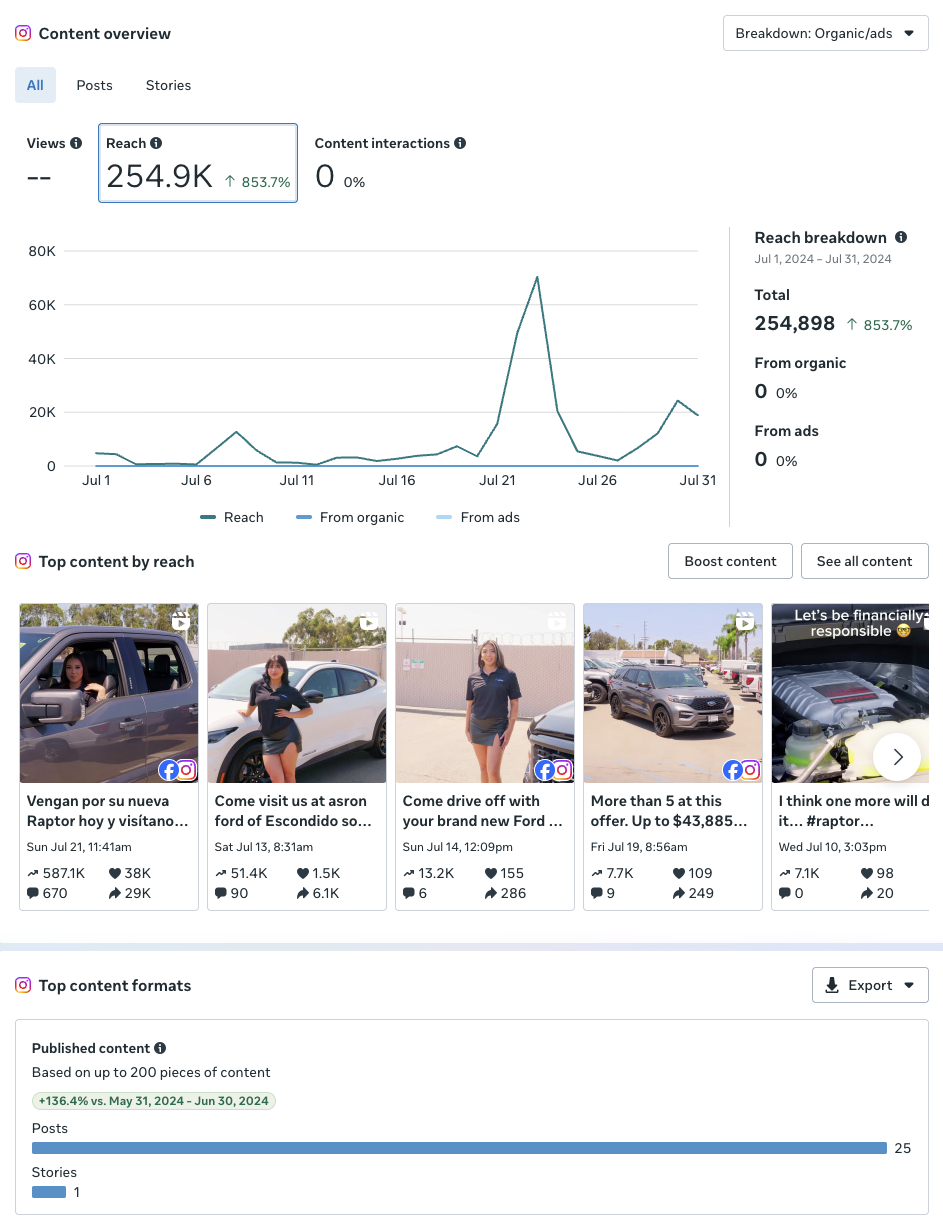
Task: Open the asron ford of Escondido post
Action: (297, 756)
